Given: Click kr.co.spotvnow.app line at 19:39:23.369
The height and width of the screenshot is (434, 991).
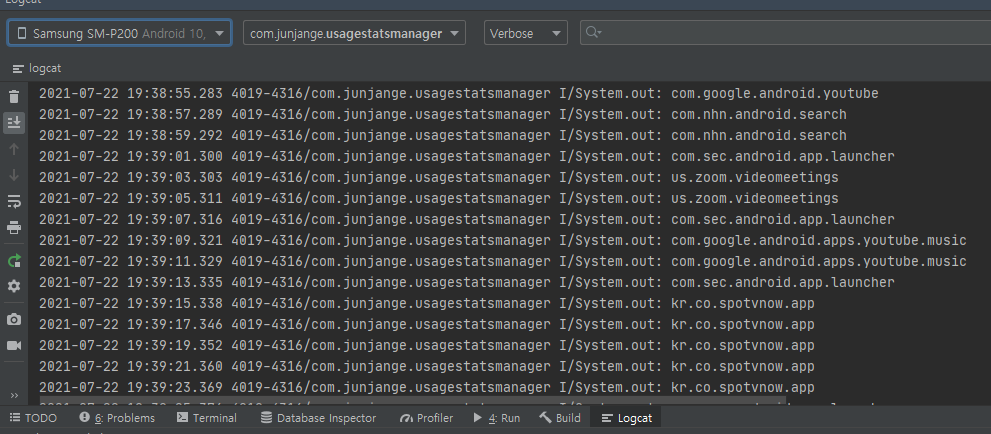Looking at the screenshot, I should coord(427,387).
